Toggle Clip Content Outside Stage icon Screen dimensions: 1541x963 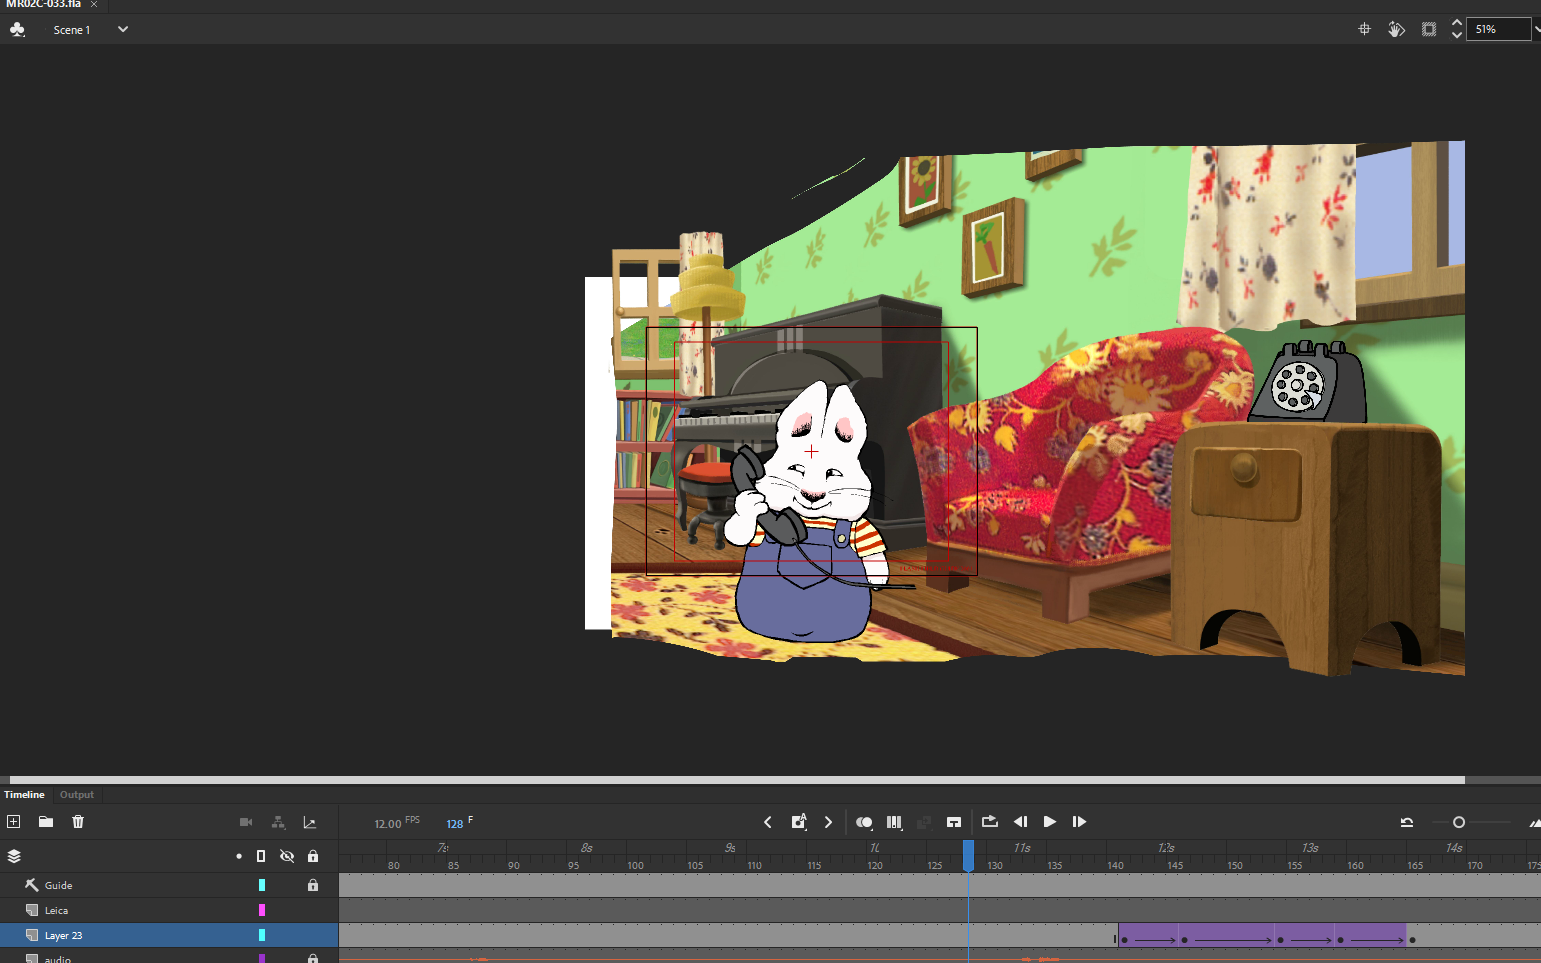[x=1429, y=29]
